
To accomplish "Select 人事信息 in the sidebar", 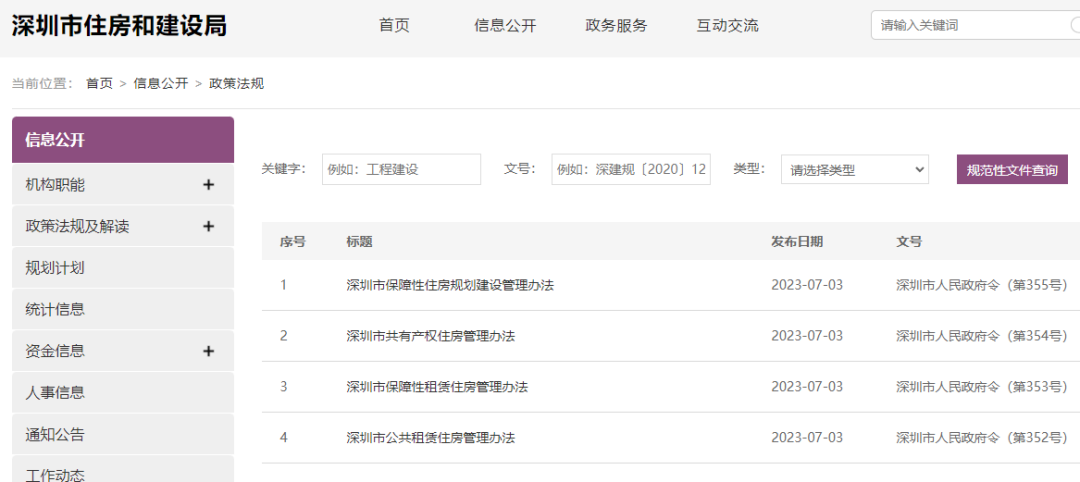I will [123, 392].
